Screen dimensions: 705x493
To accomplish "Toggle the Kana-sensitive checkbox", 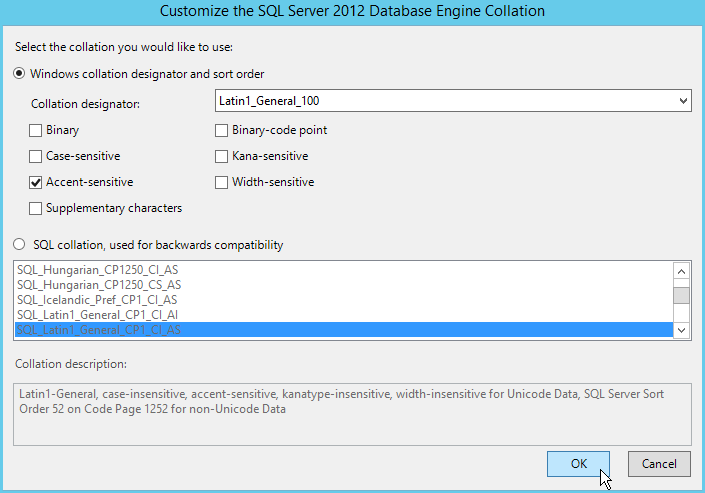I will [x=222, y=156].
